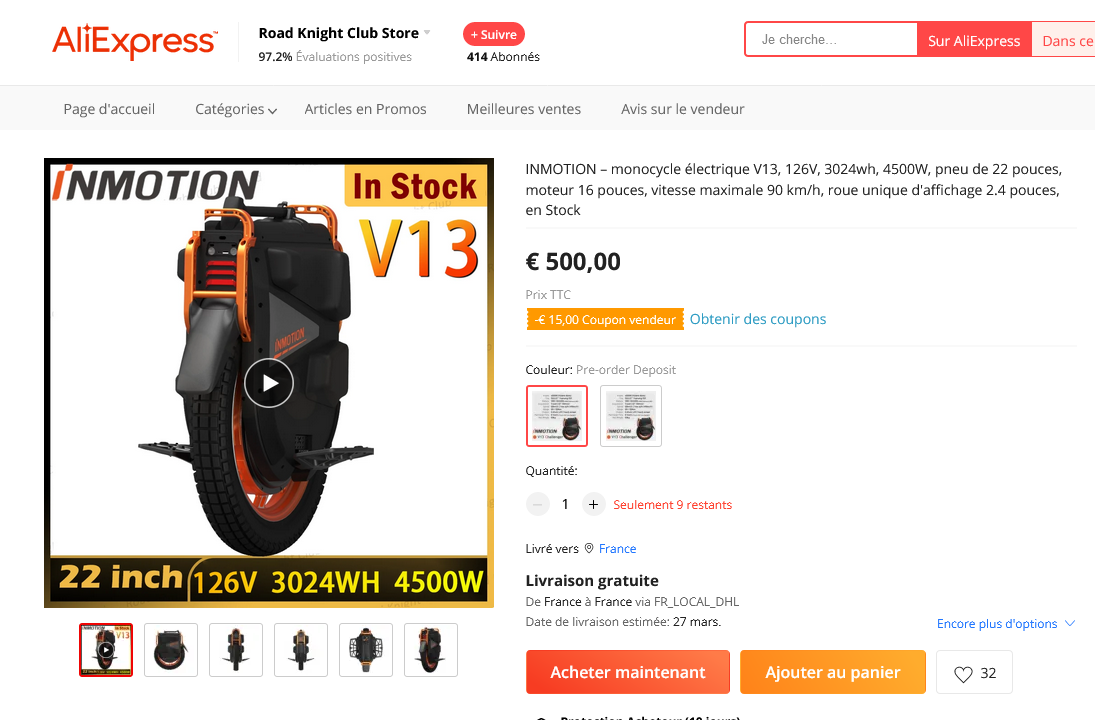Expand Road Knight Club Store dropdown arrow
This screenshot has width=1095, height=720.
(427, 33)
